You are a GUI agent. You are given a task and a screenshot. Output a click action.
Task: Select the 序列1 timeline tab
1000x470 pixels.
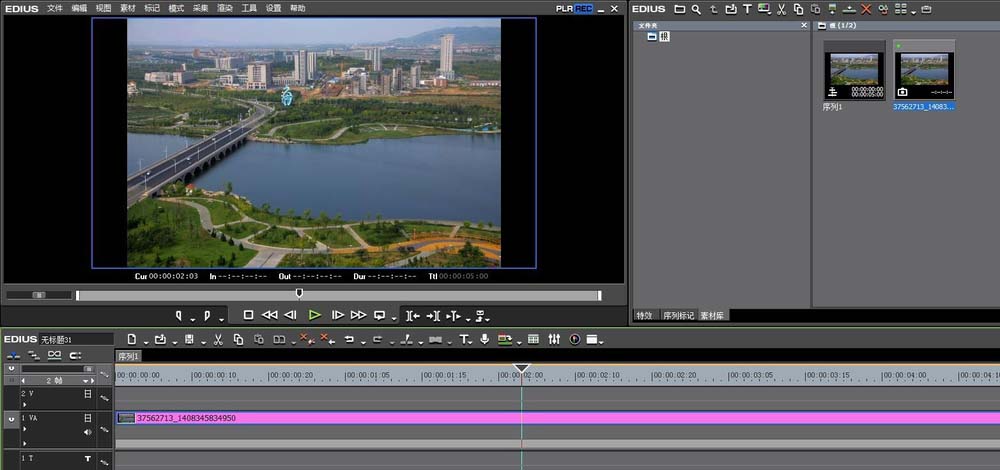129,356
